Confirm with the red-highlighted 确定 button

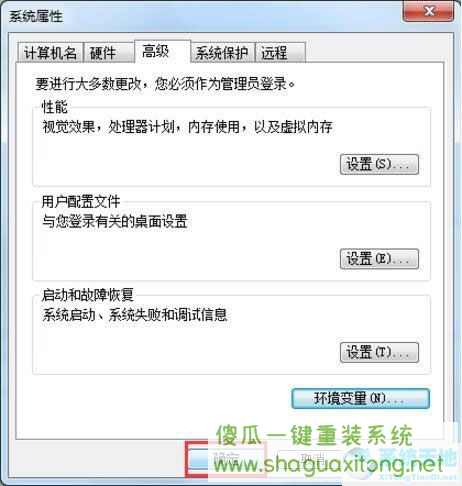pyautogui.click(x=226, y=460)
